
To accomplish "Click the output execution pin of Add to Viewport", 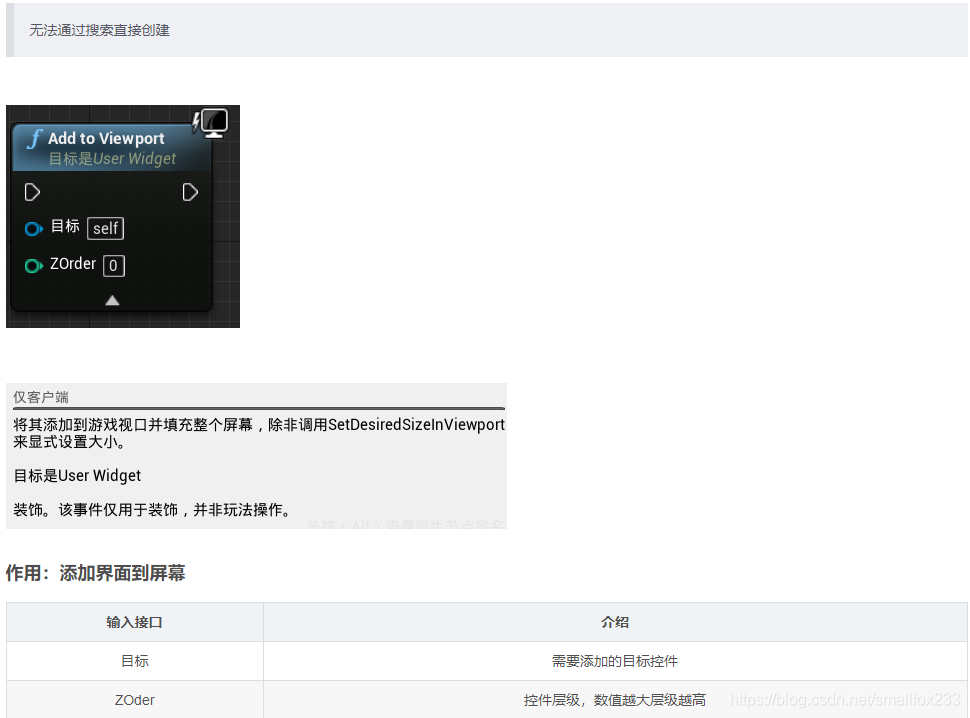I will click(190, 192).
